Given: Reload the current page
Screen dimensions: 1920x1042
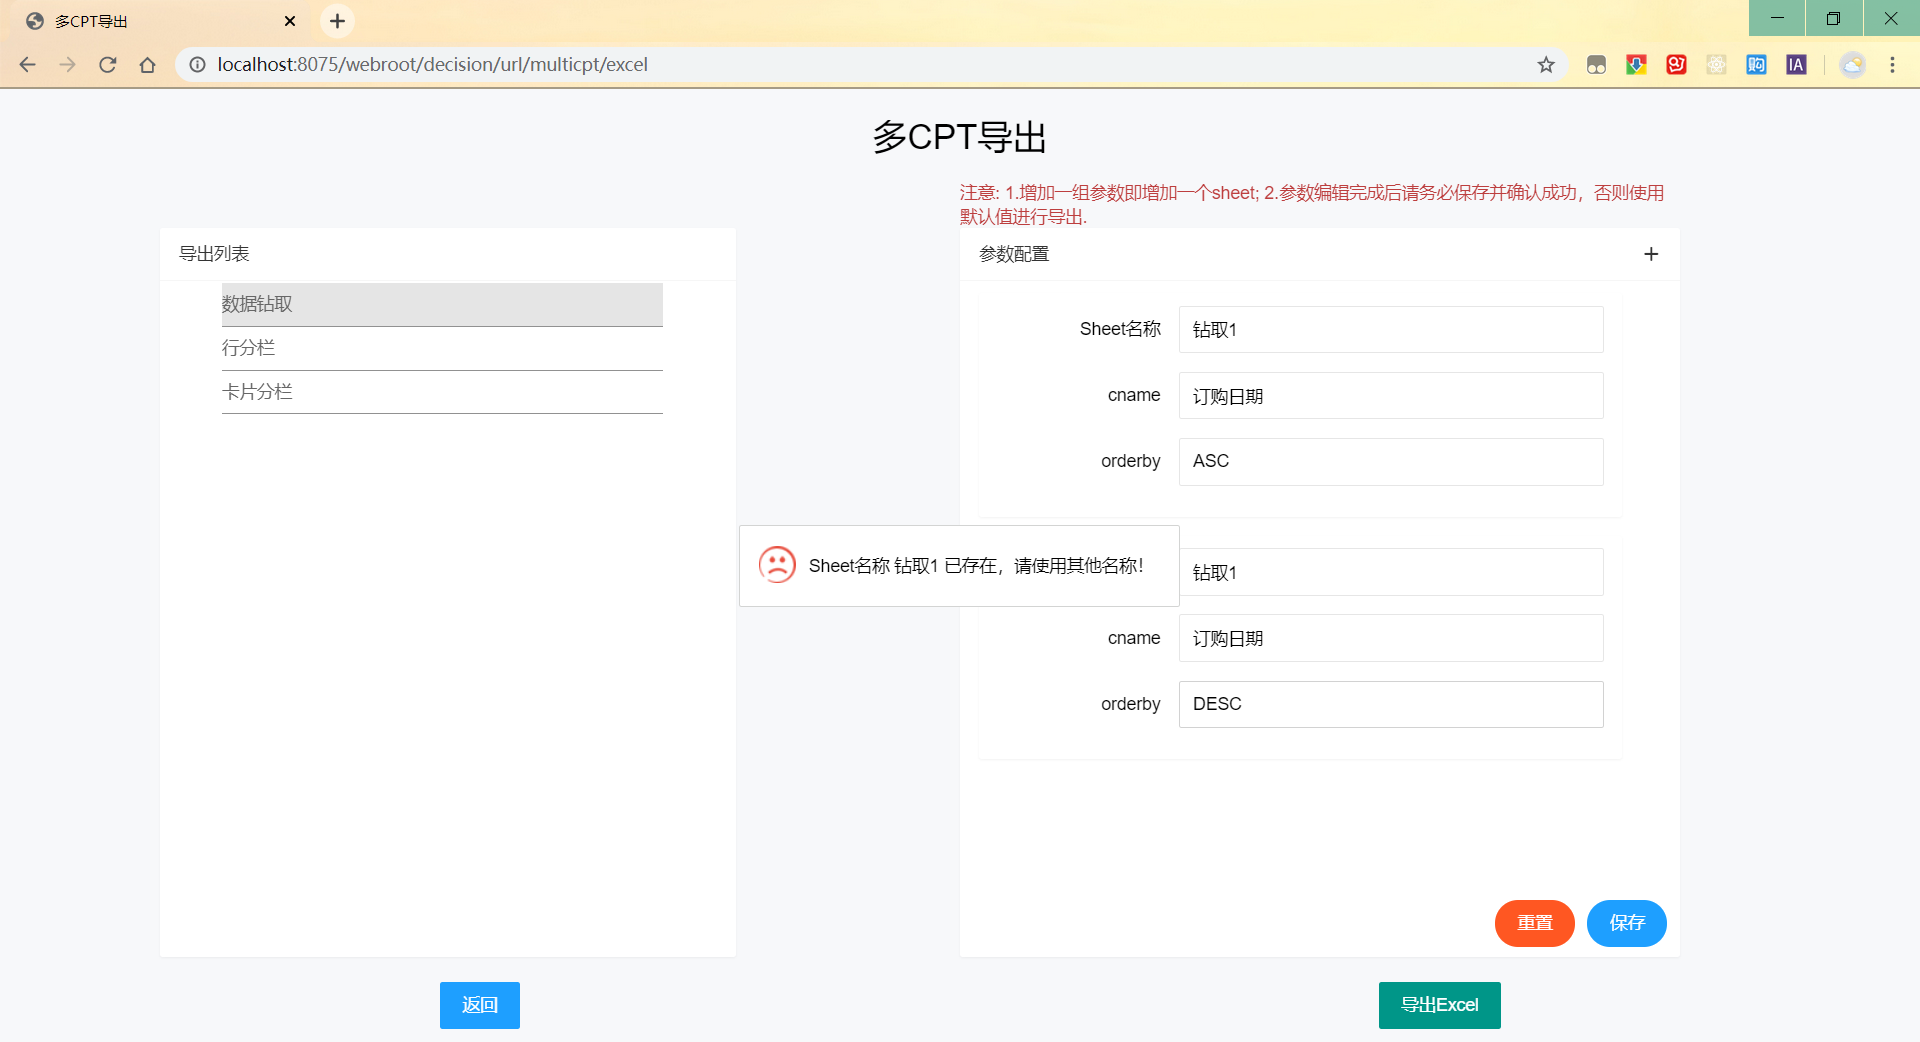Looking at the screenshot, I should tap(108, 65).
